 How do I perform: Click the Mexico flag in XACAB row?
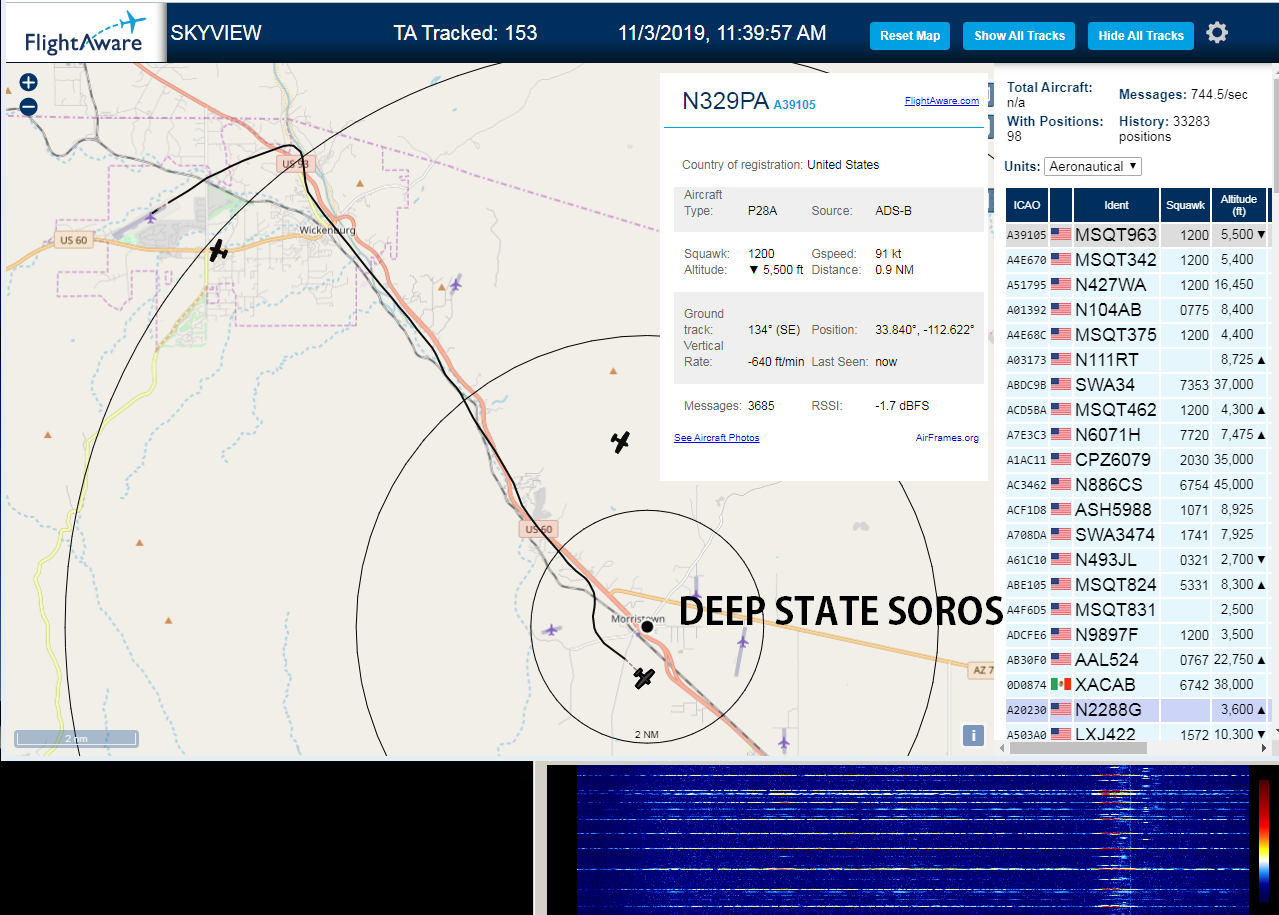point(1060,685)
